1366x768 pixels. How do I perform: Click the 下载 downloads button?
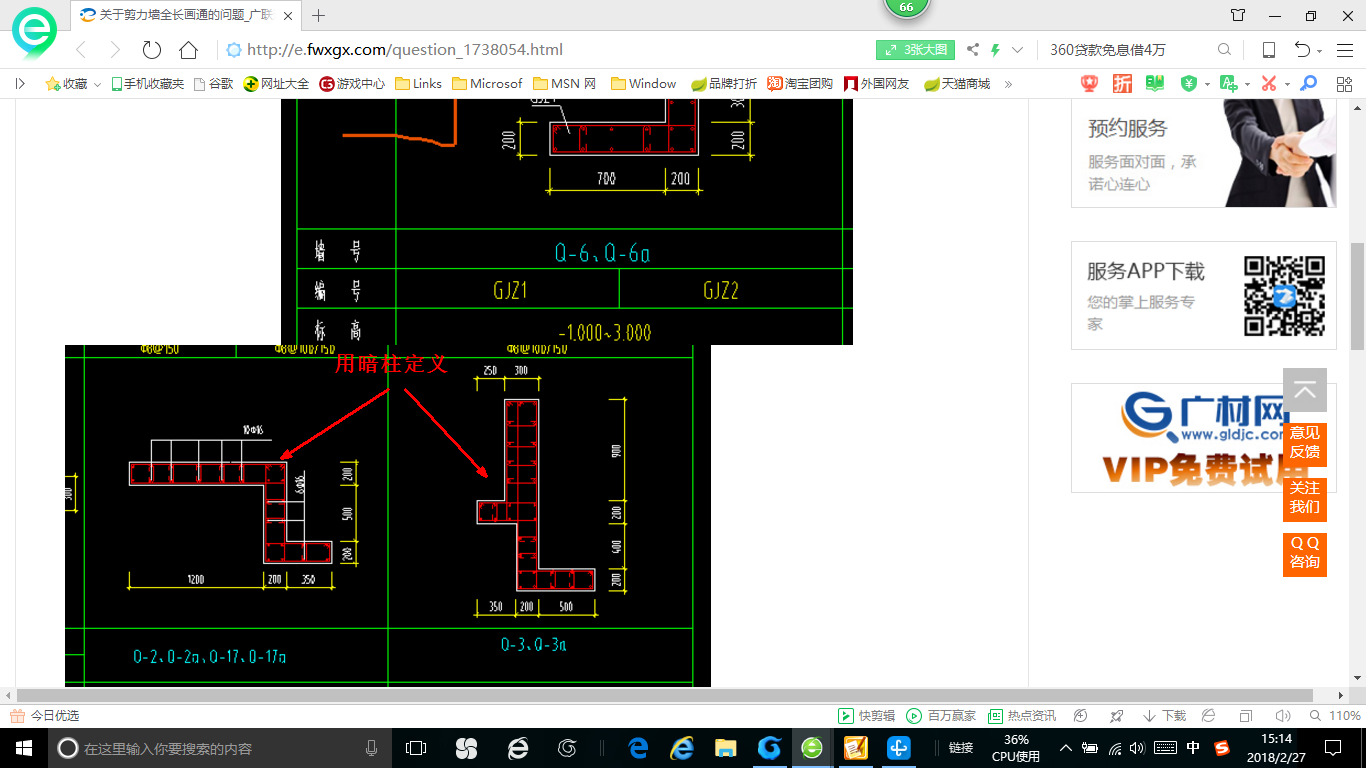click(x=1164, y=716)
